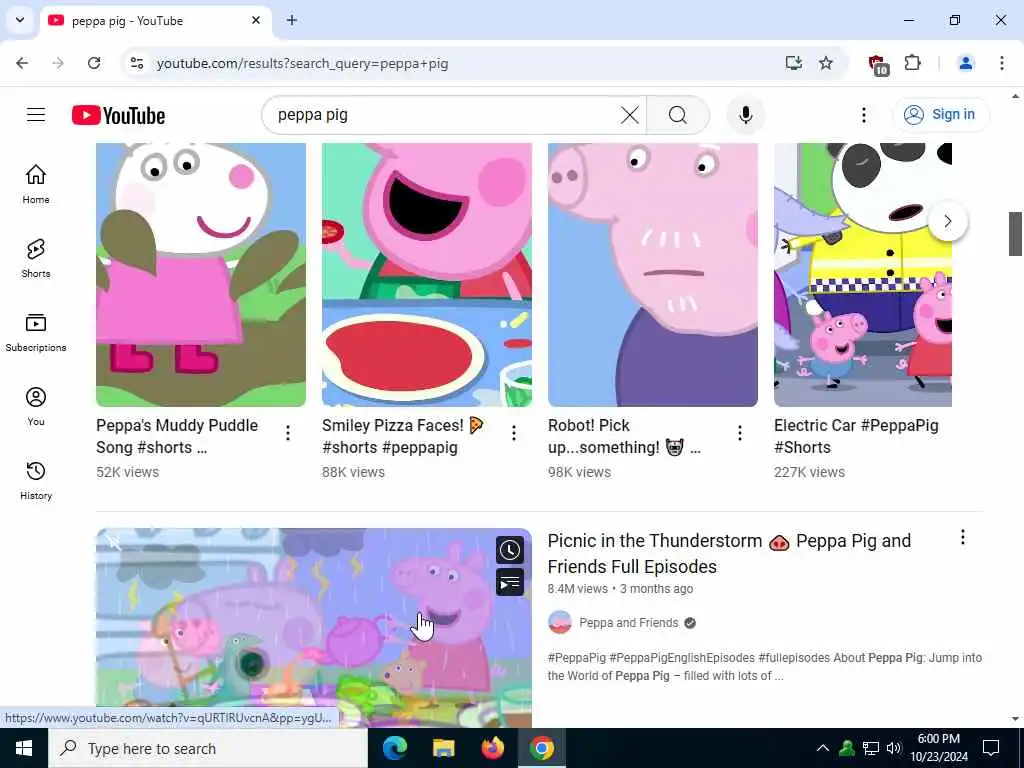Open Robot! Pick up...something! short title
Screen dimensions: 1024x768
click(x=624, y=436)
